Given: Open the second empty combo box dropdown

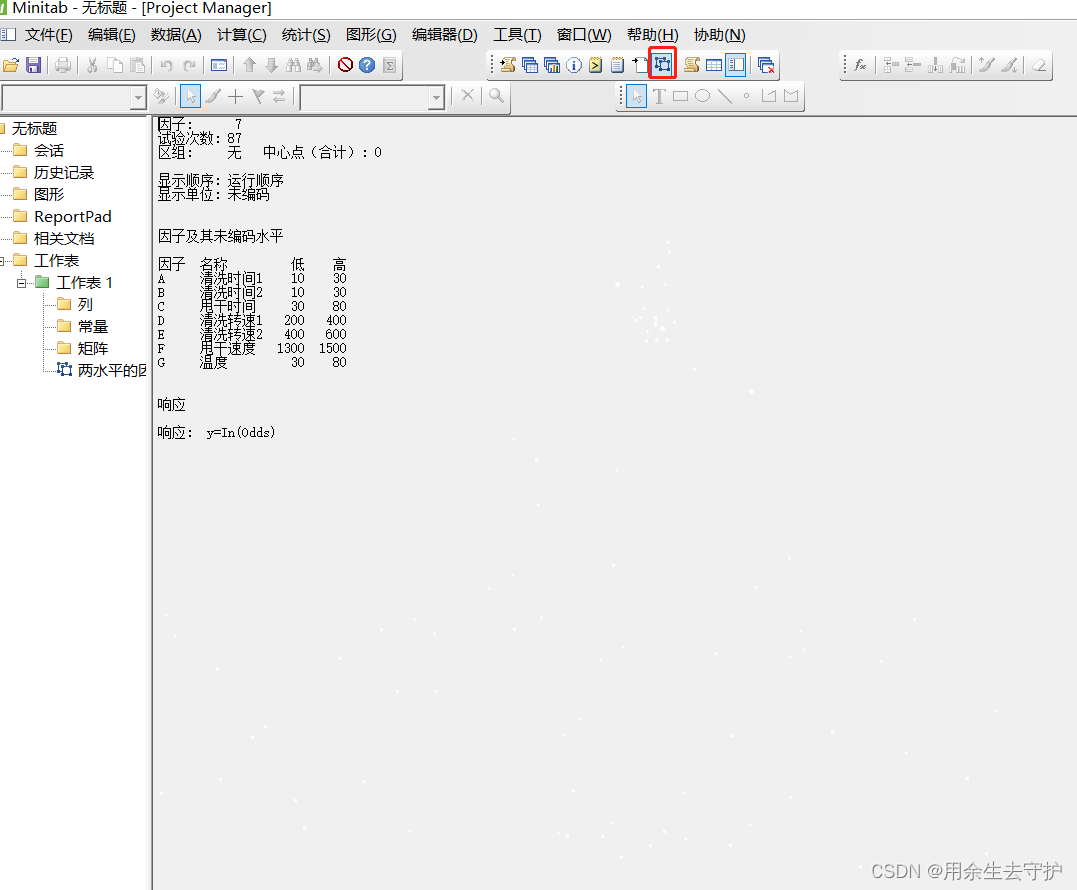Looking at the screenshot, I should tap(436, 98).
